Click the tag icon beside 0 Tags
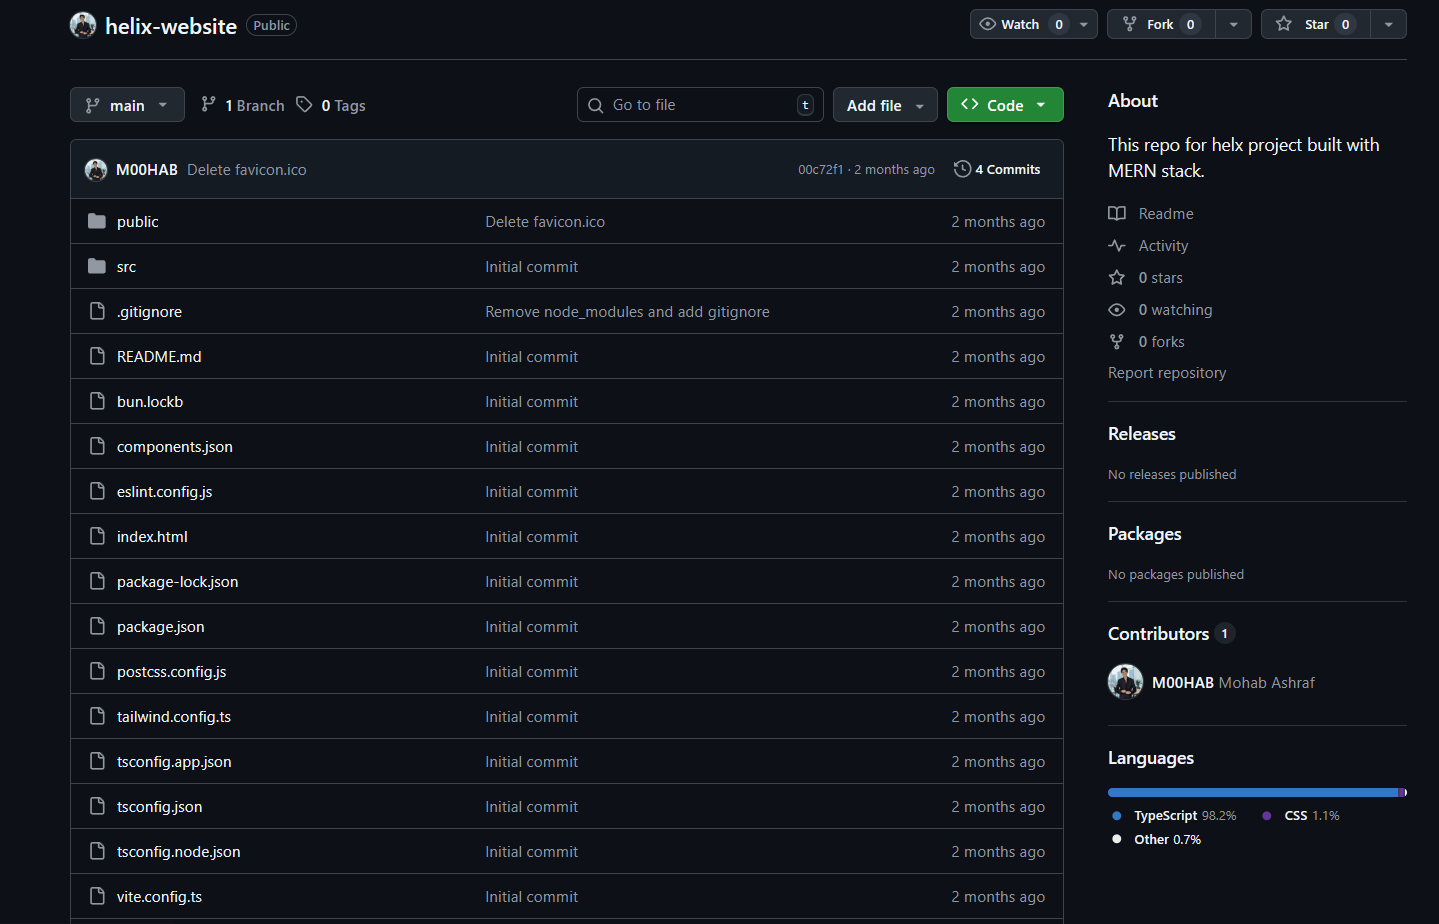Image resolution: width=1439 pixels, height=924 pixels. point(304,105)
